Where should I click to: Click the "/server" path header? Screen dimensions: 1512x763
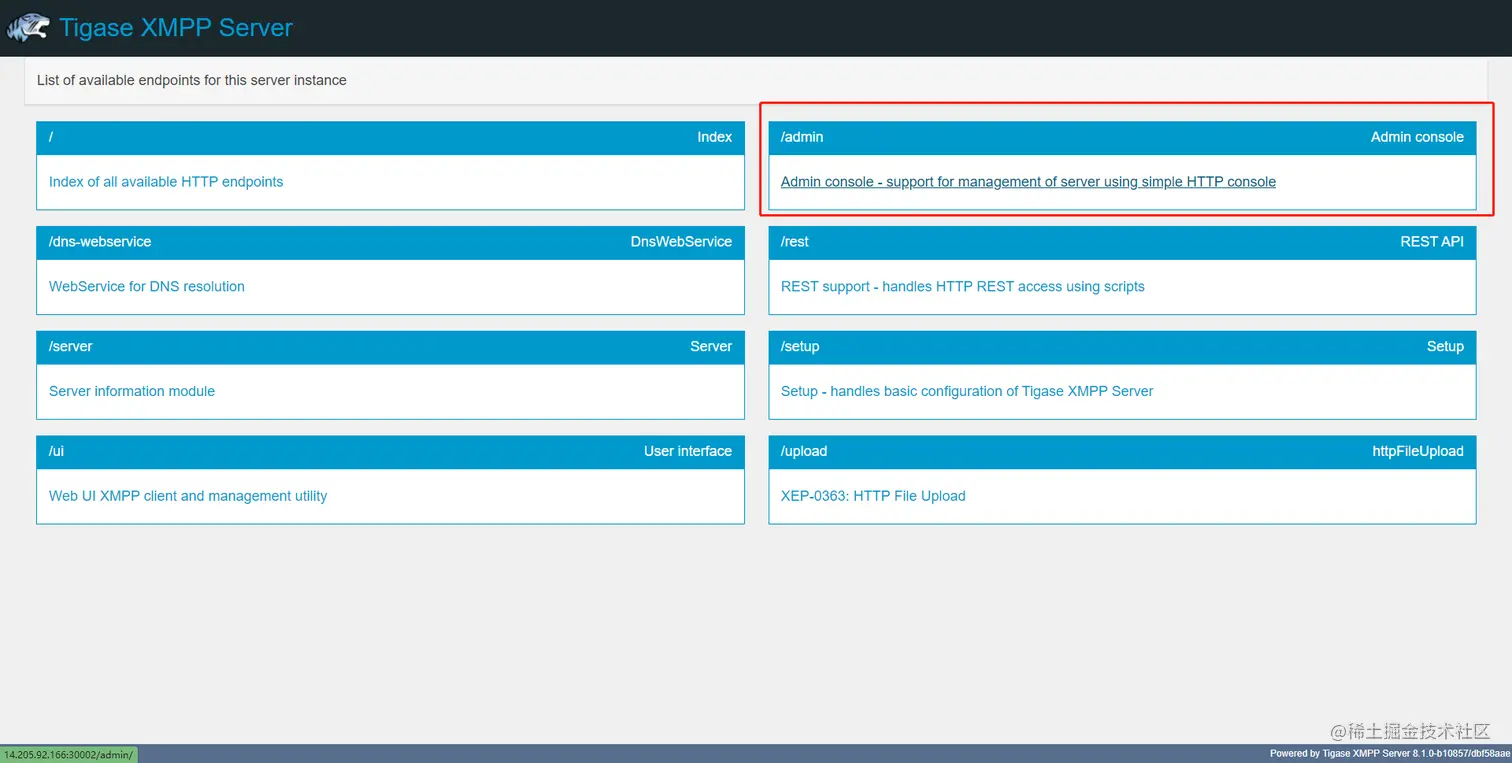(x=71, y=347)
